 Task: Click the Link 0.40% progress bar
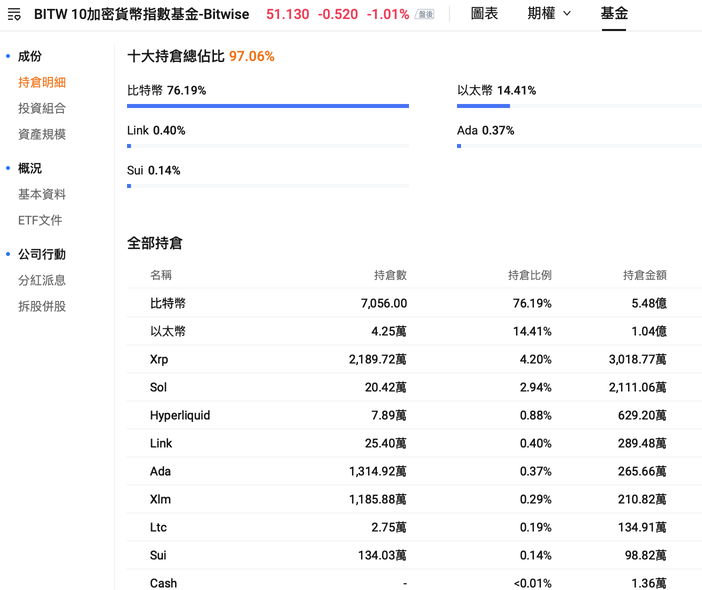coord(268,146)
